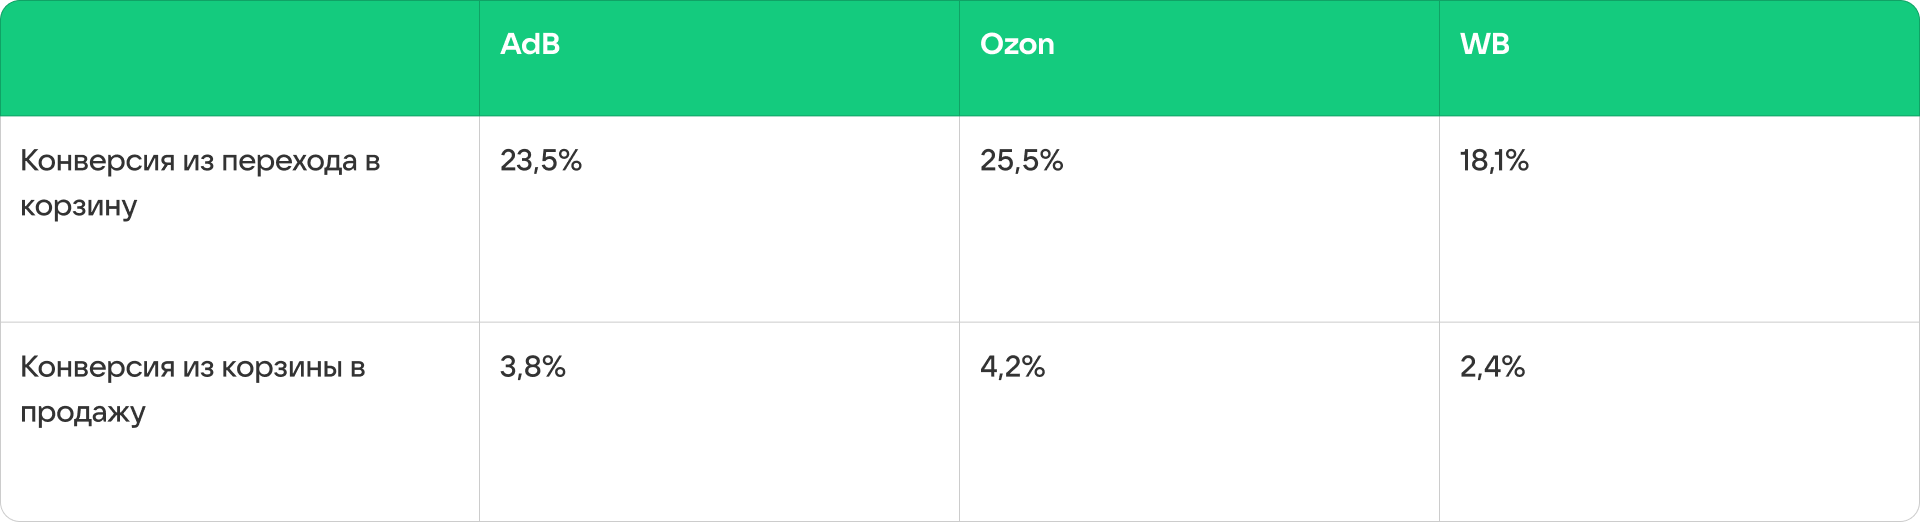The width and height of the screenshot is (1920, 522).
Task: Select the 'Конверсия из перехода в корзину' row label
Action: pyautogui.click(x=200, y=183)
